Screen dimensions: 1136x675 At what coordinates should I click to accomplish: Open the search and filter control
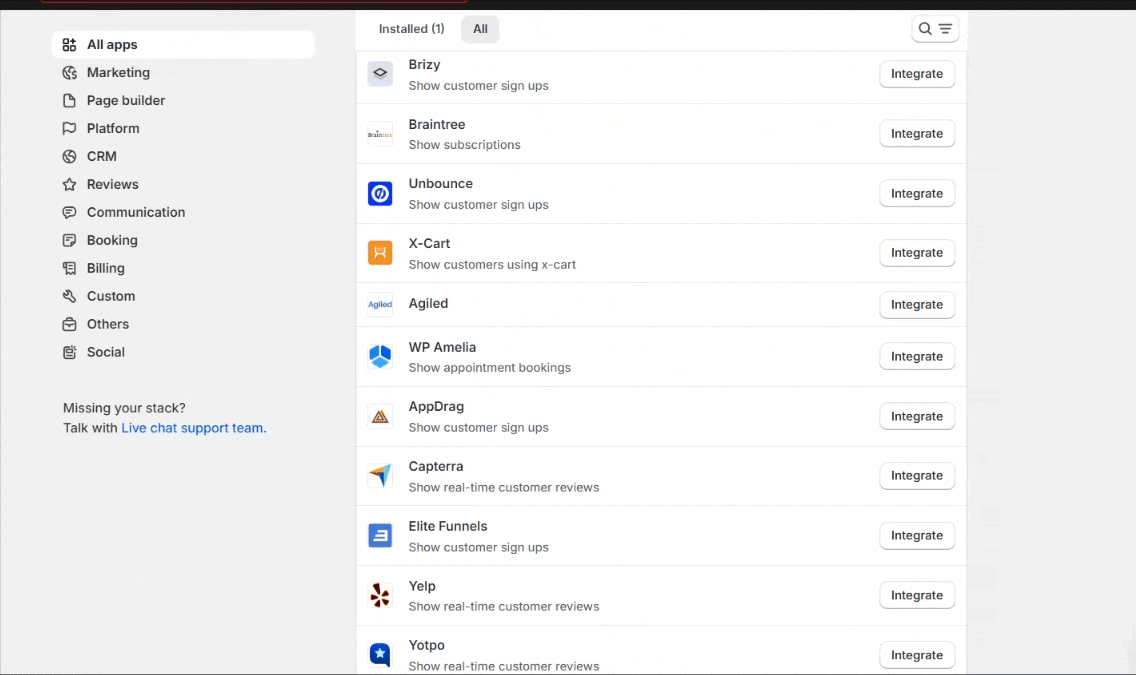coord(935,29)
